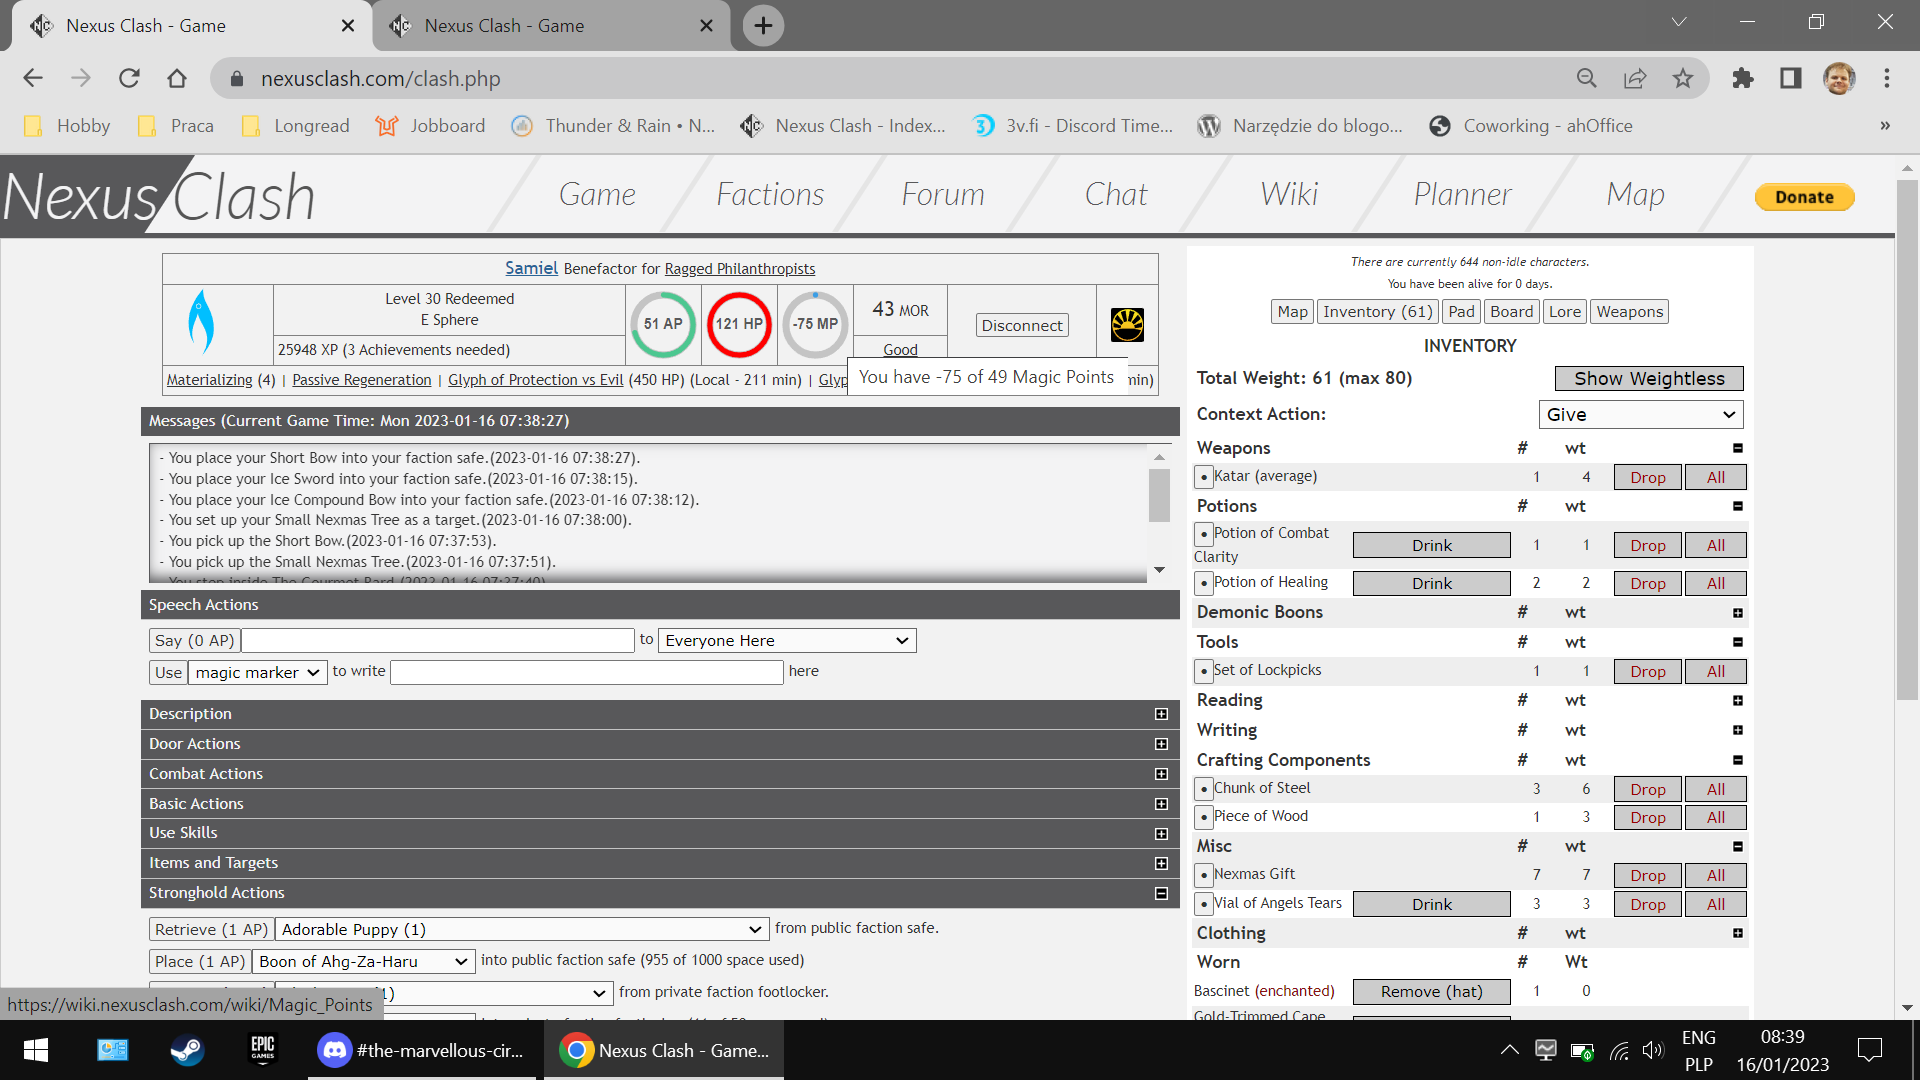Toggle Potion of Healing selector
Image resolution: width=1920 pixels, height=1080 pixels.
coord(1204,583)
